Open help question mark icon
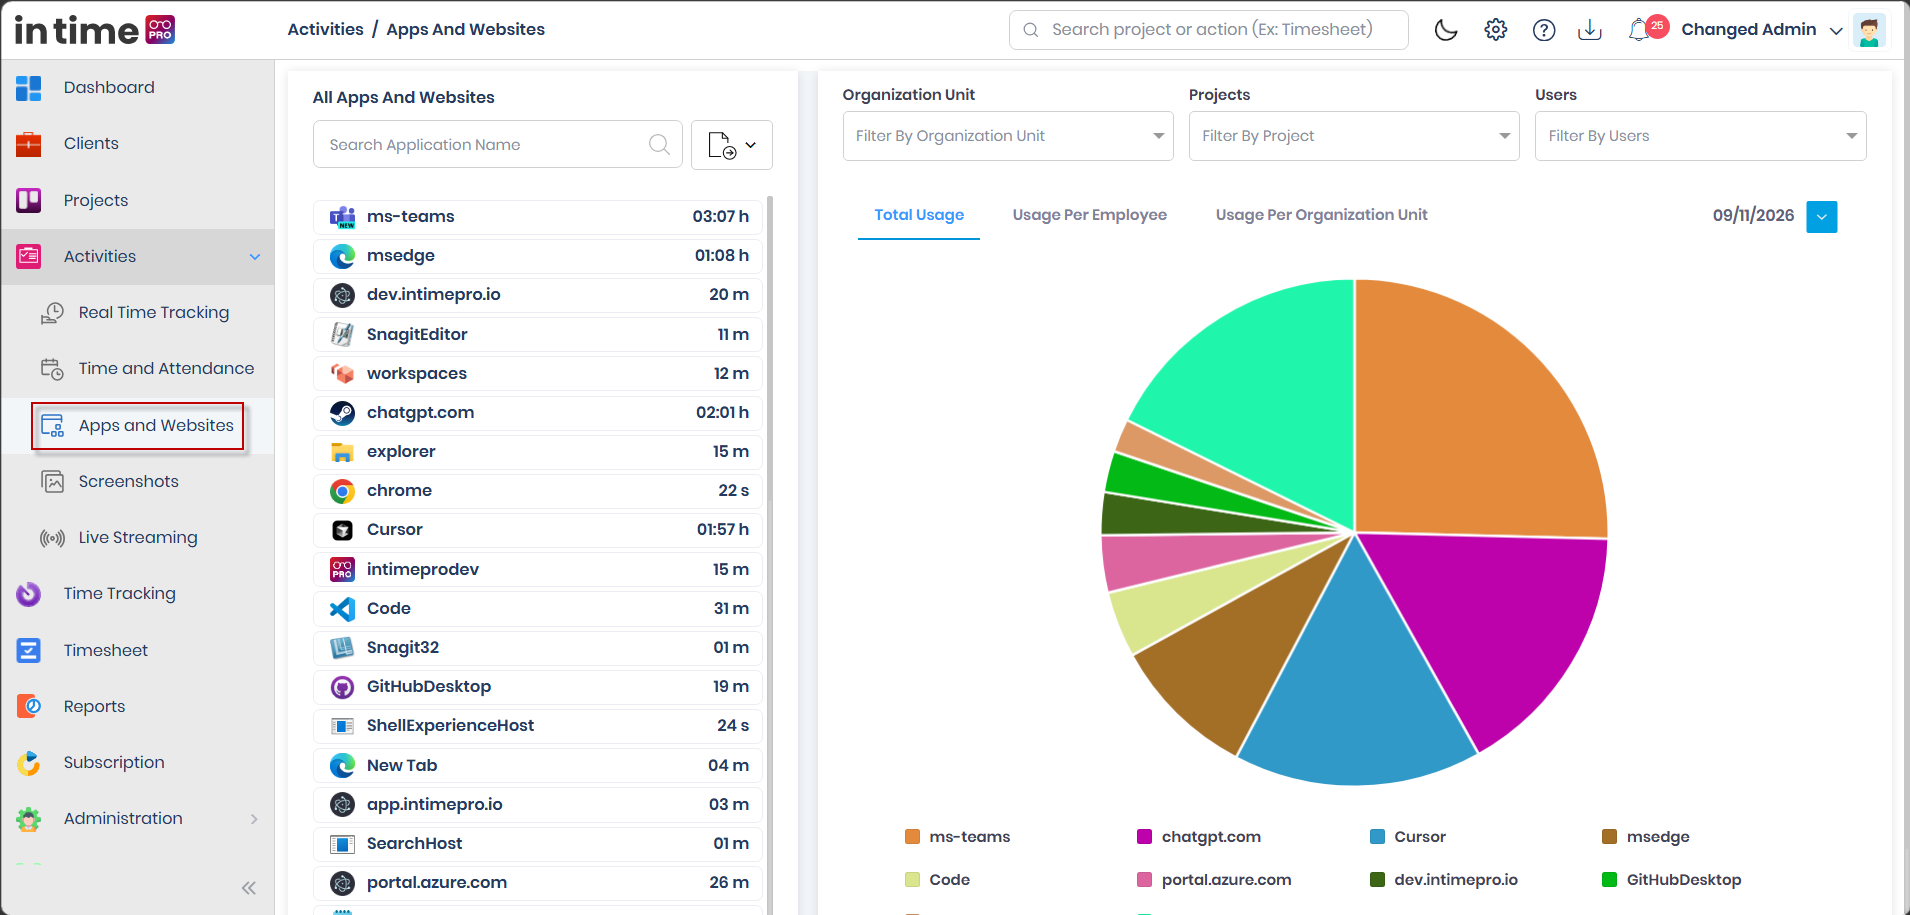The image size is (1910, 915). 1544,30
